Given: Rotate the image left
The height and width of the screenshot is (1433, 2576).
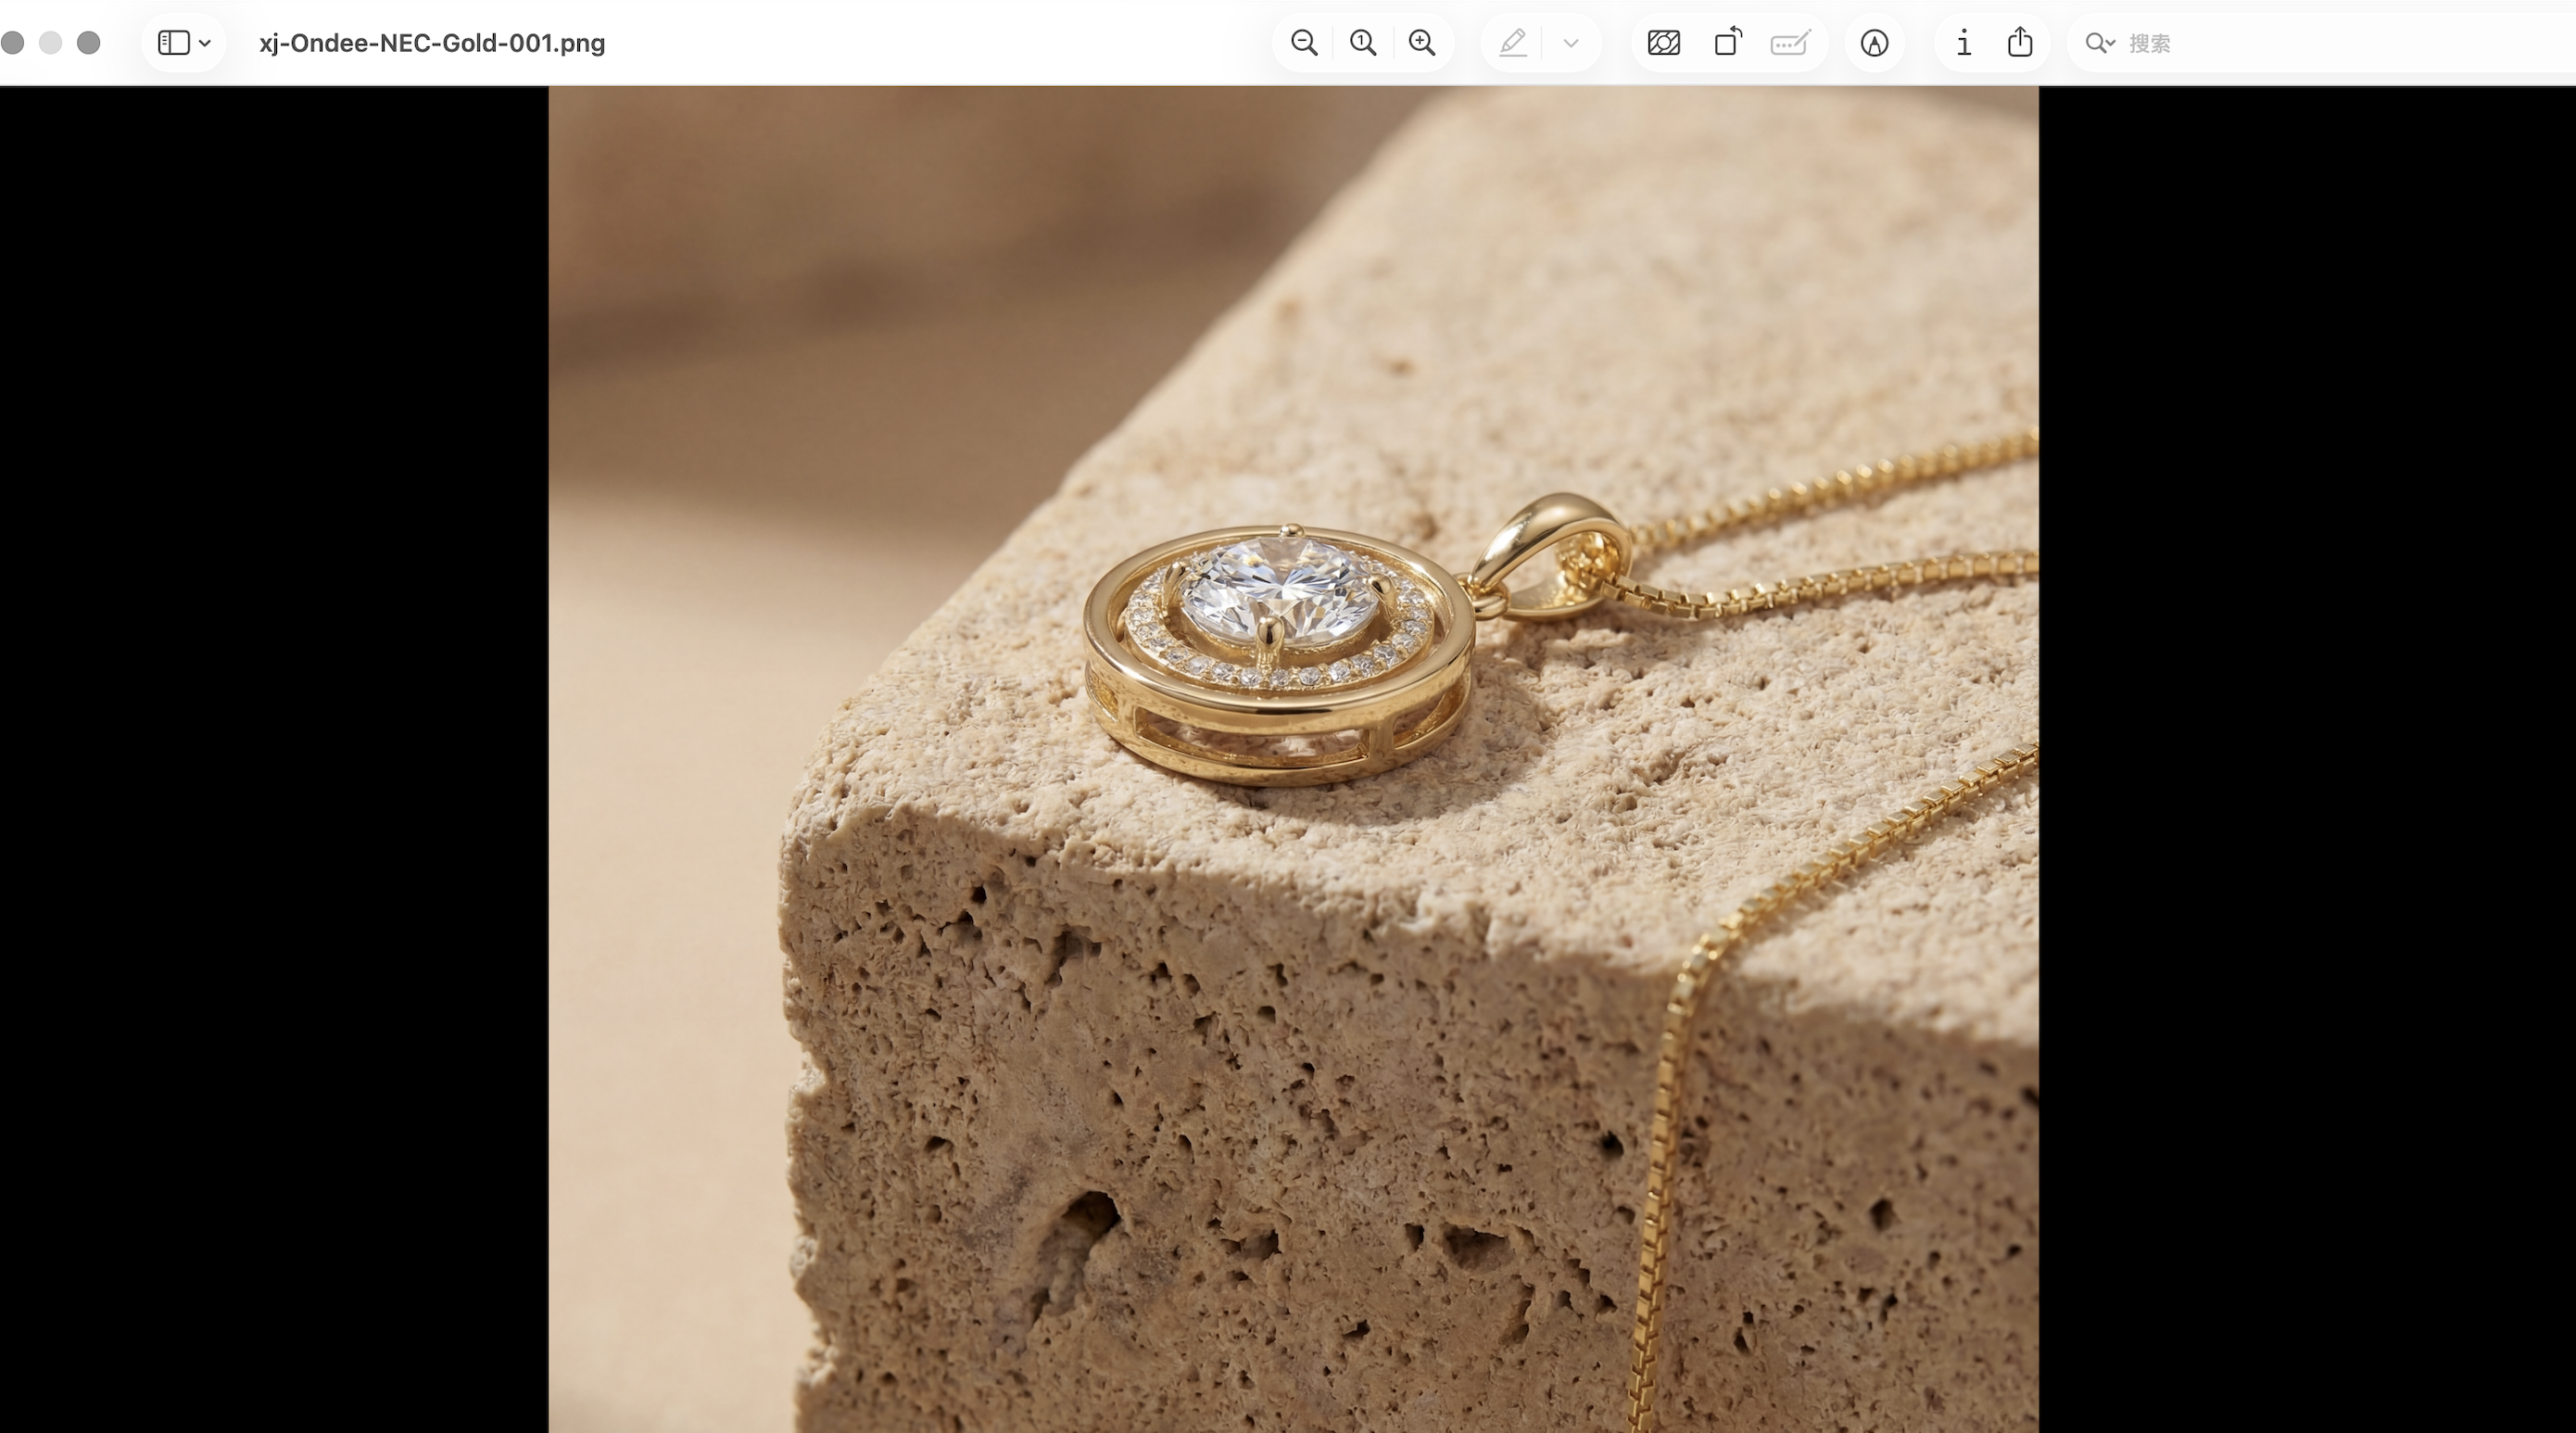Looking at the screenshot, I should pos(1727,43).
